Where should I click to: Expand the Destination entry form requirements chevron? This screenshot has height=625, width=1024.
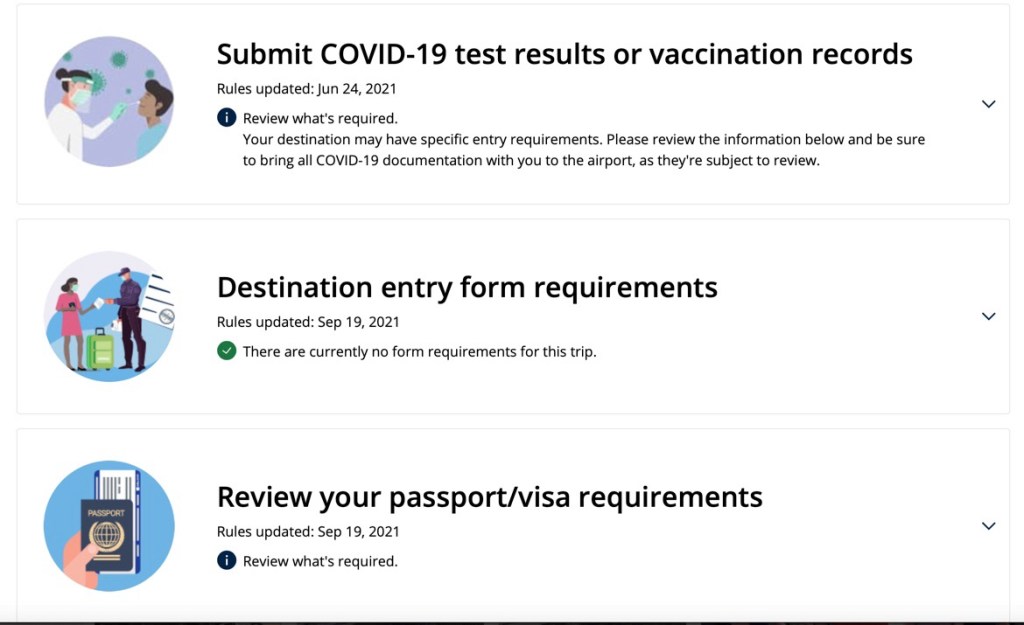(988, 316)
